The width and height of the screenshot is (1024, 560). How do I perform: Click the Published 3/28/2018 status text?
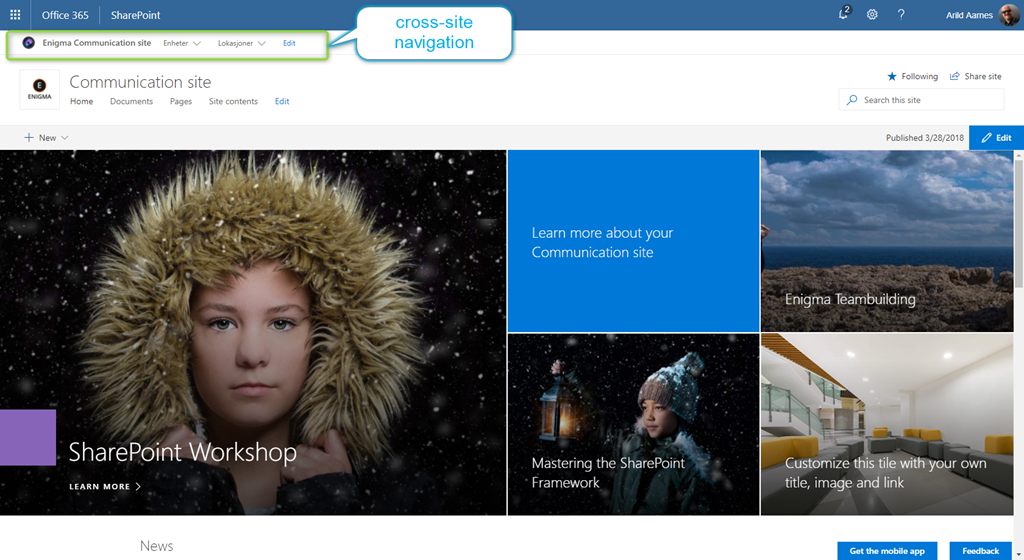coord(925,138)
